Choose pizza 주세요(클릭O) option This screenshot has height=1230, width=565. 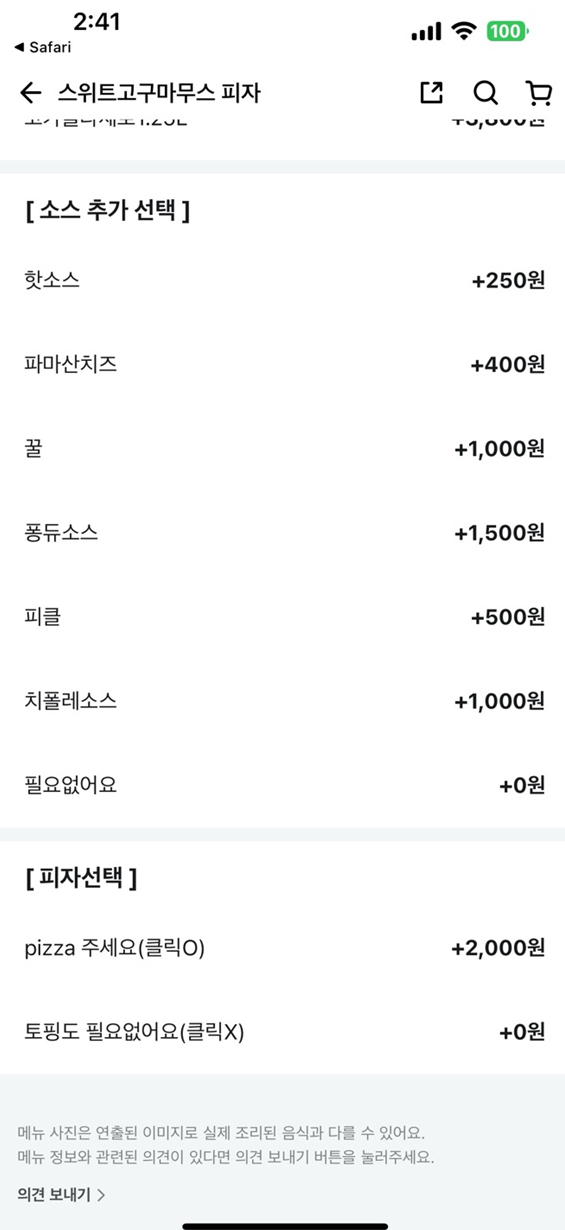282,947
